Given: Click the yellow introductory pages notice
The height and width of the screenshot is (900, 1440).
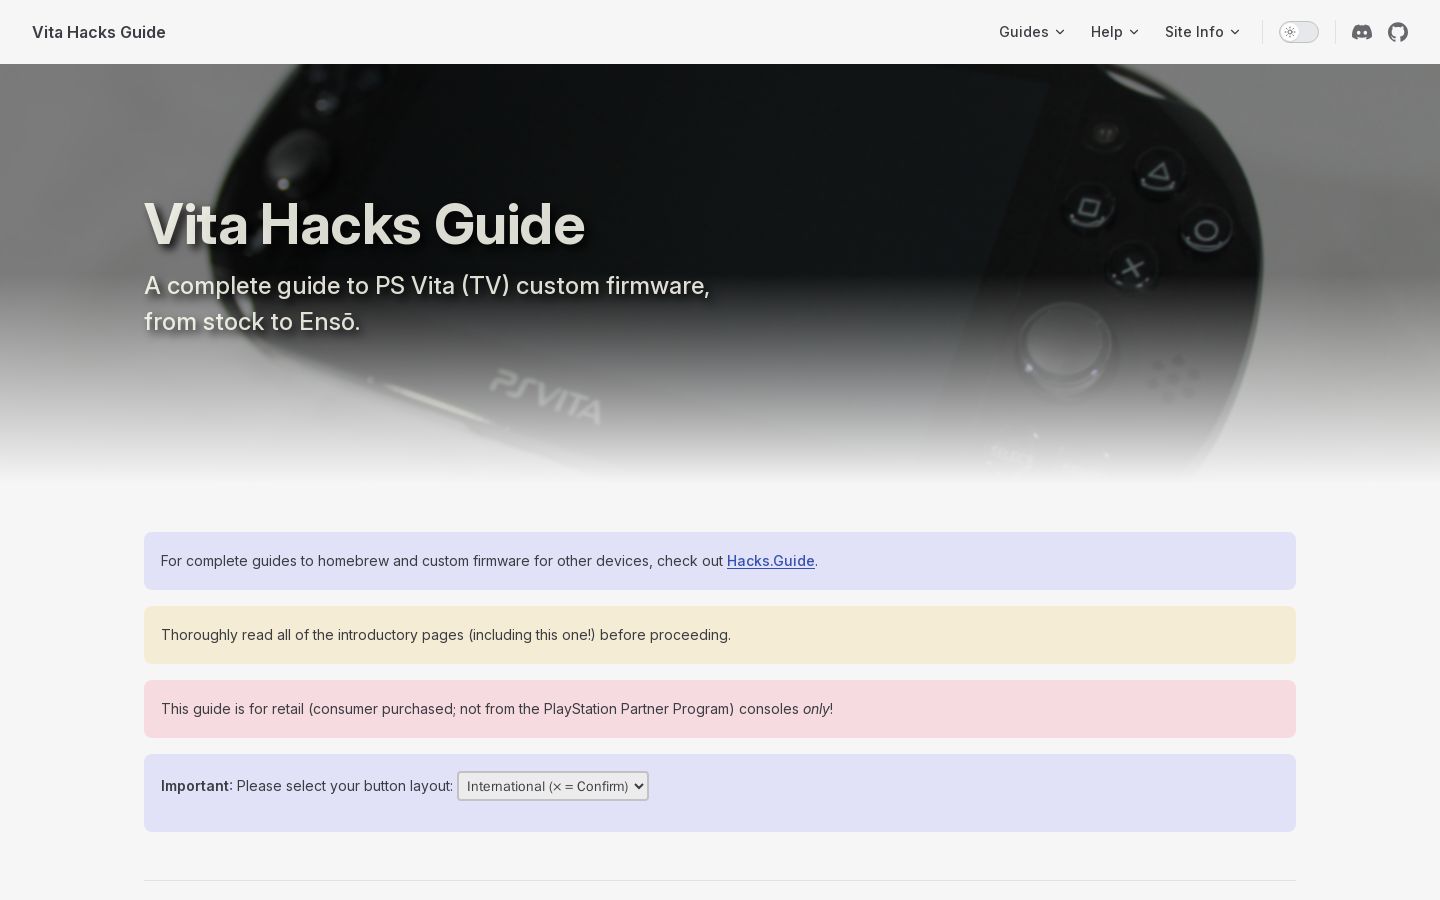Looking at the screenshot, I should pos(720,635).
